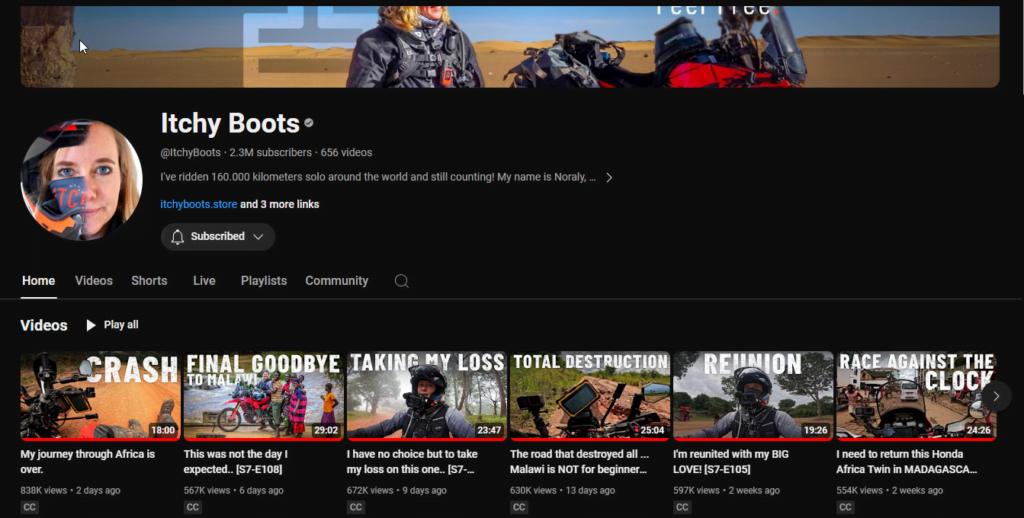Image resolution: width=1024 pixels, height=518 pixels.
Task: Click CC badge under 672K views video
Action: pos(356,507)
